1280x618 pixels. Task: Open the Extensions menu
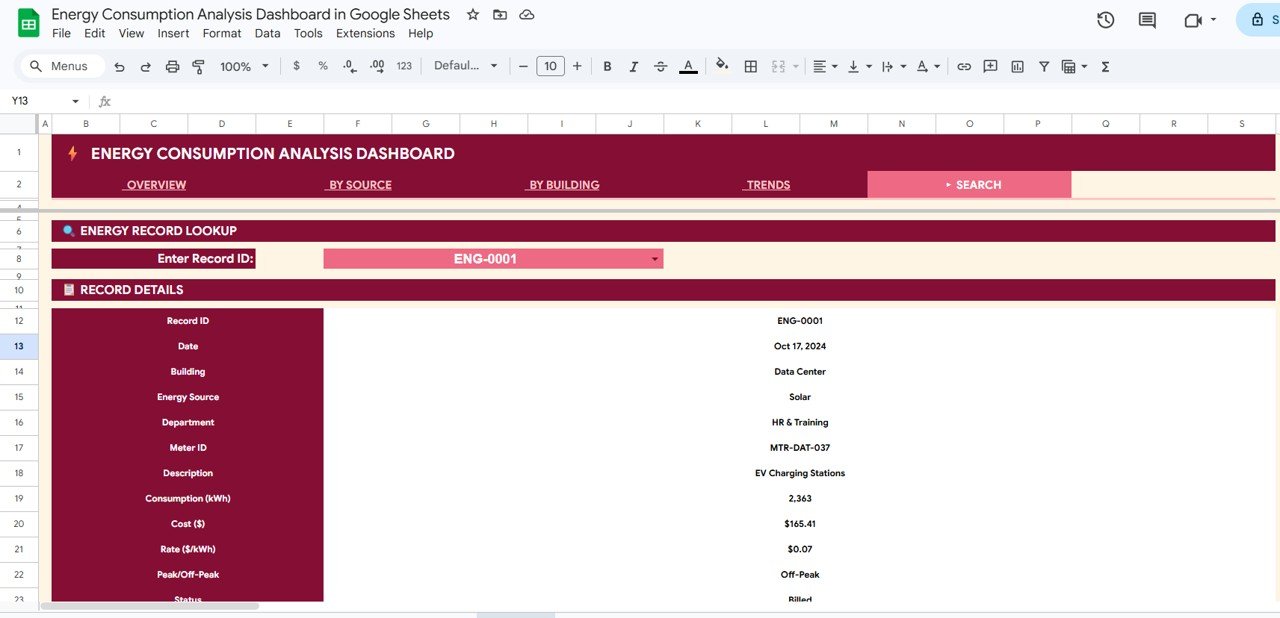(x=364, y=33)
